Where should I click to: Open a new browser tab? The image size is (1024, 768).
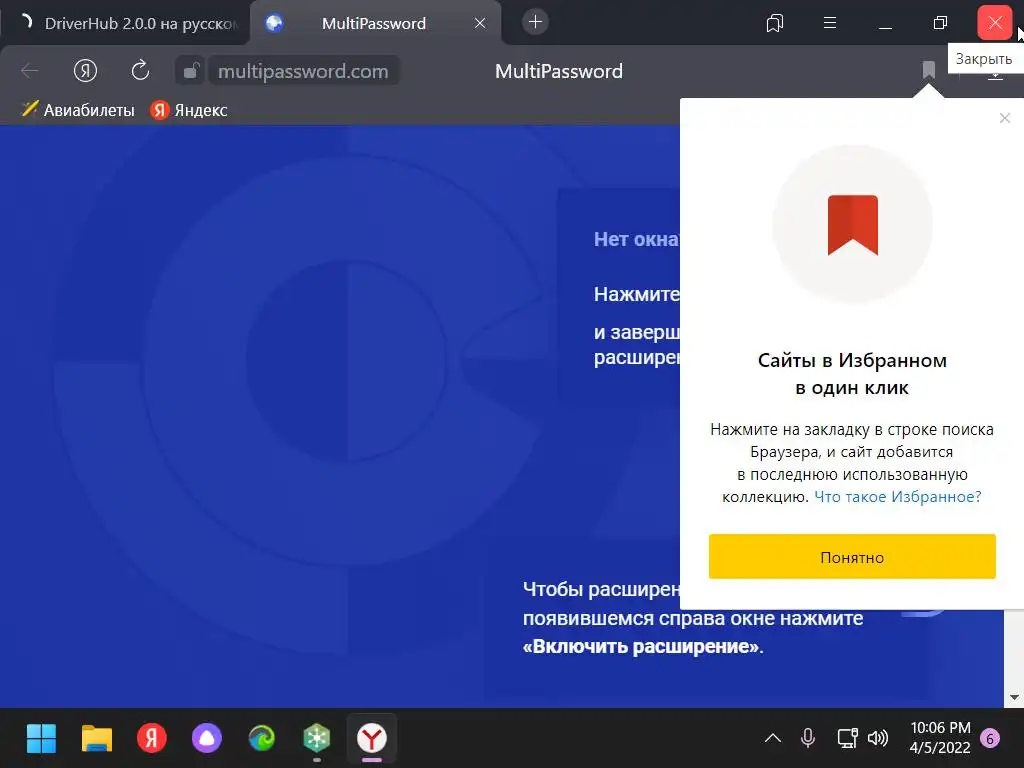(x=535, y=22)
